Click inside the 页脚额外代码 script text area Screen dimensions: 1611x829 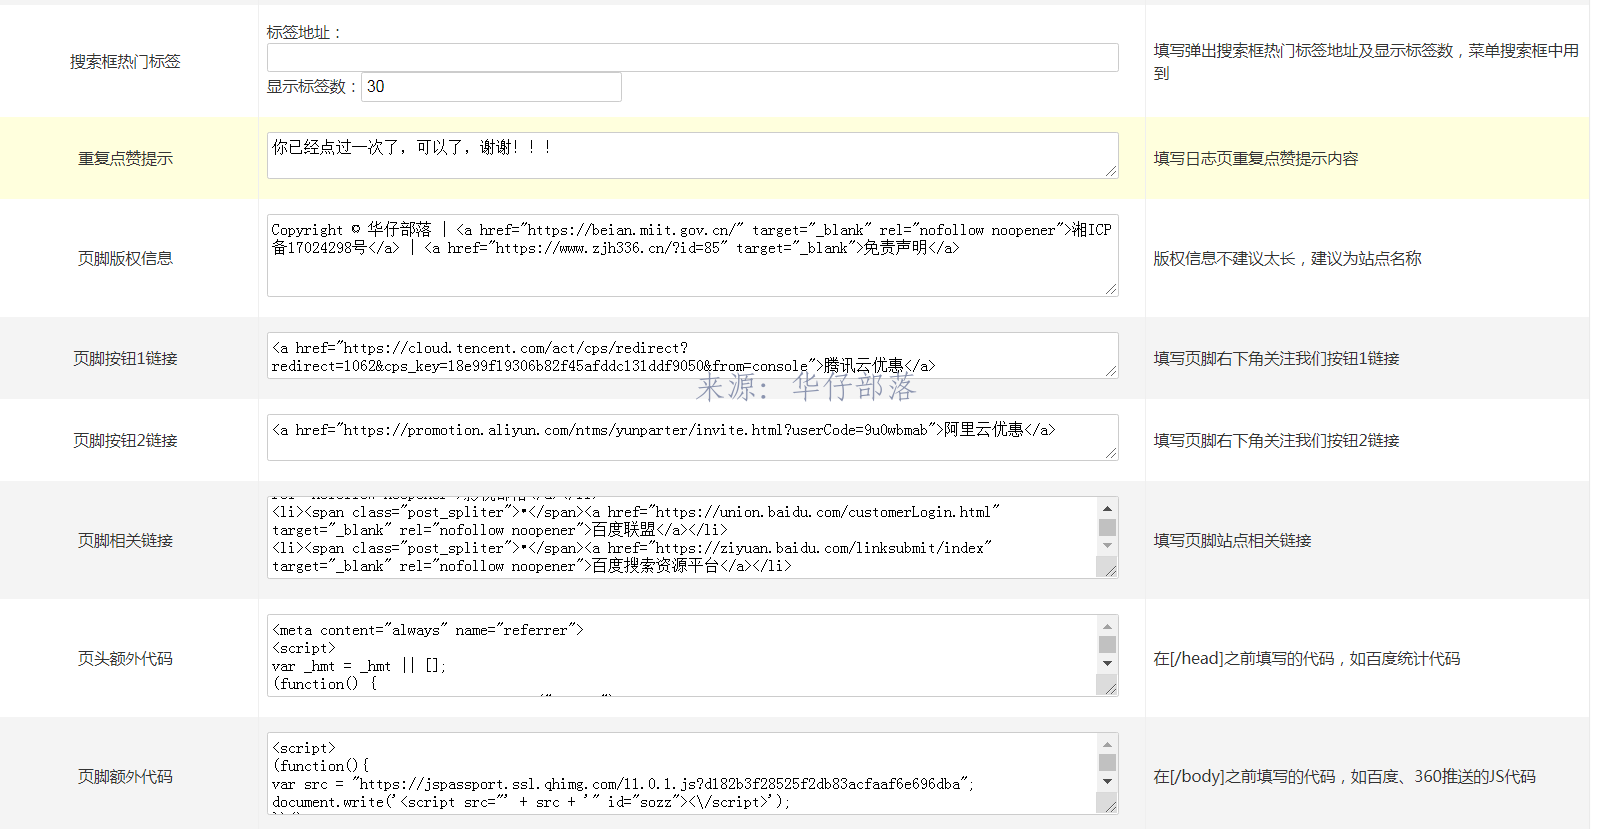(x=682, y=774)
